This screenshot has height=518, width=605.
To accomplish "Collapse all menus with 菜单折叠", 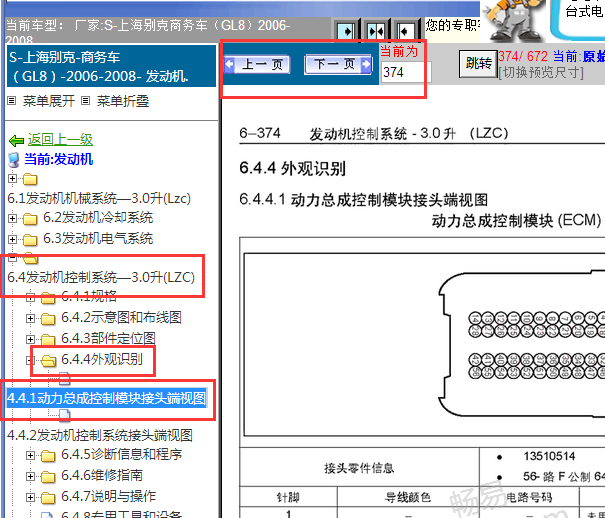I will click(123, 101).
